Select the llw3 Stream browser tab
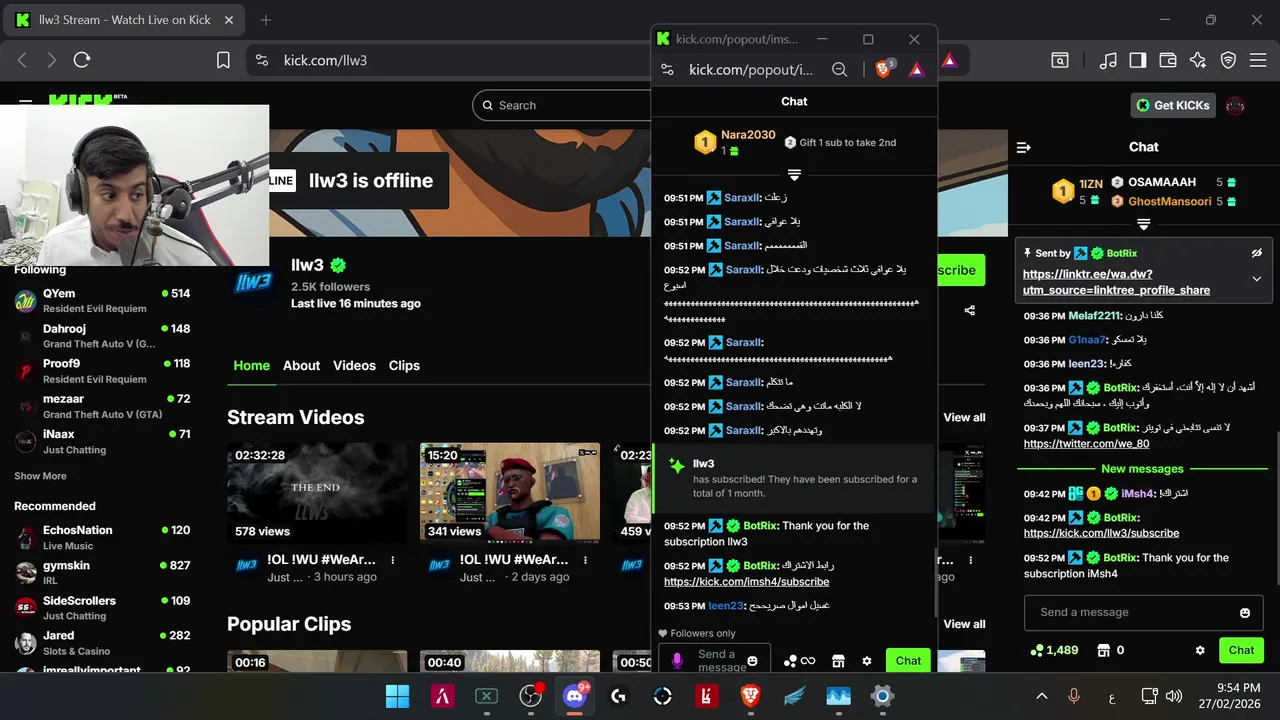The width and height of the screenshot is (1280, 720). (x=126, y=20)
